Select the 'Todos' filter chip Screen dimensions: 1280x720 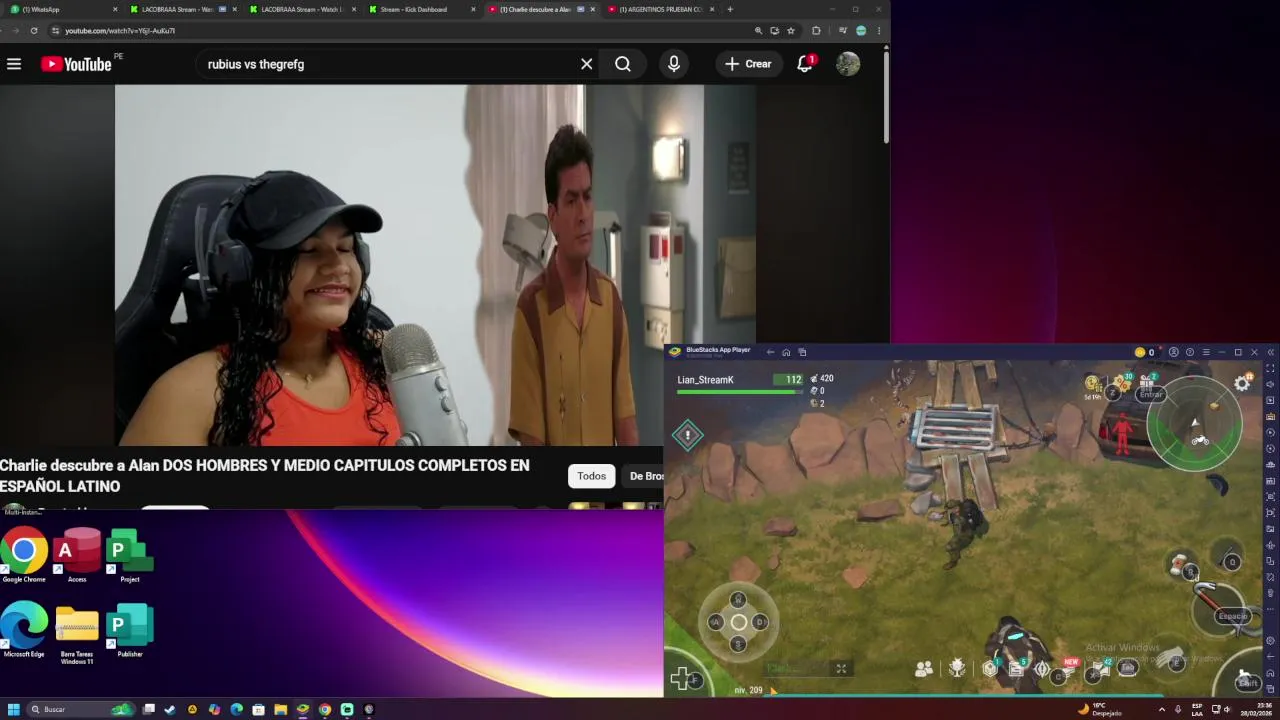[591, 476]
